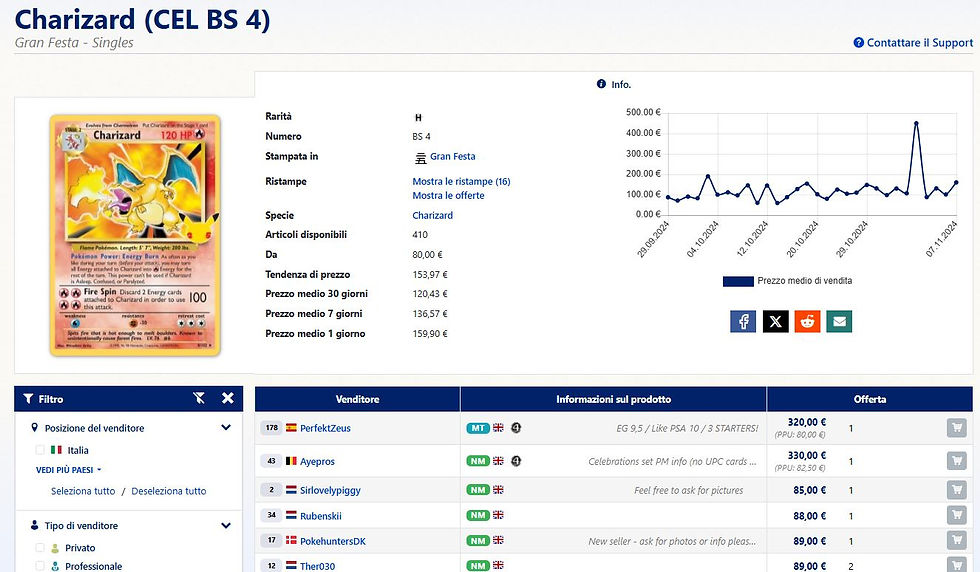Click English language flag in Rubenskii row
Screen dimensions: 980x572
[x=498, y=515]
